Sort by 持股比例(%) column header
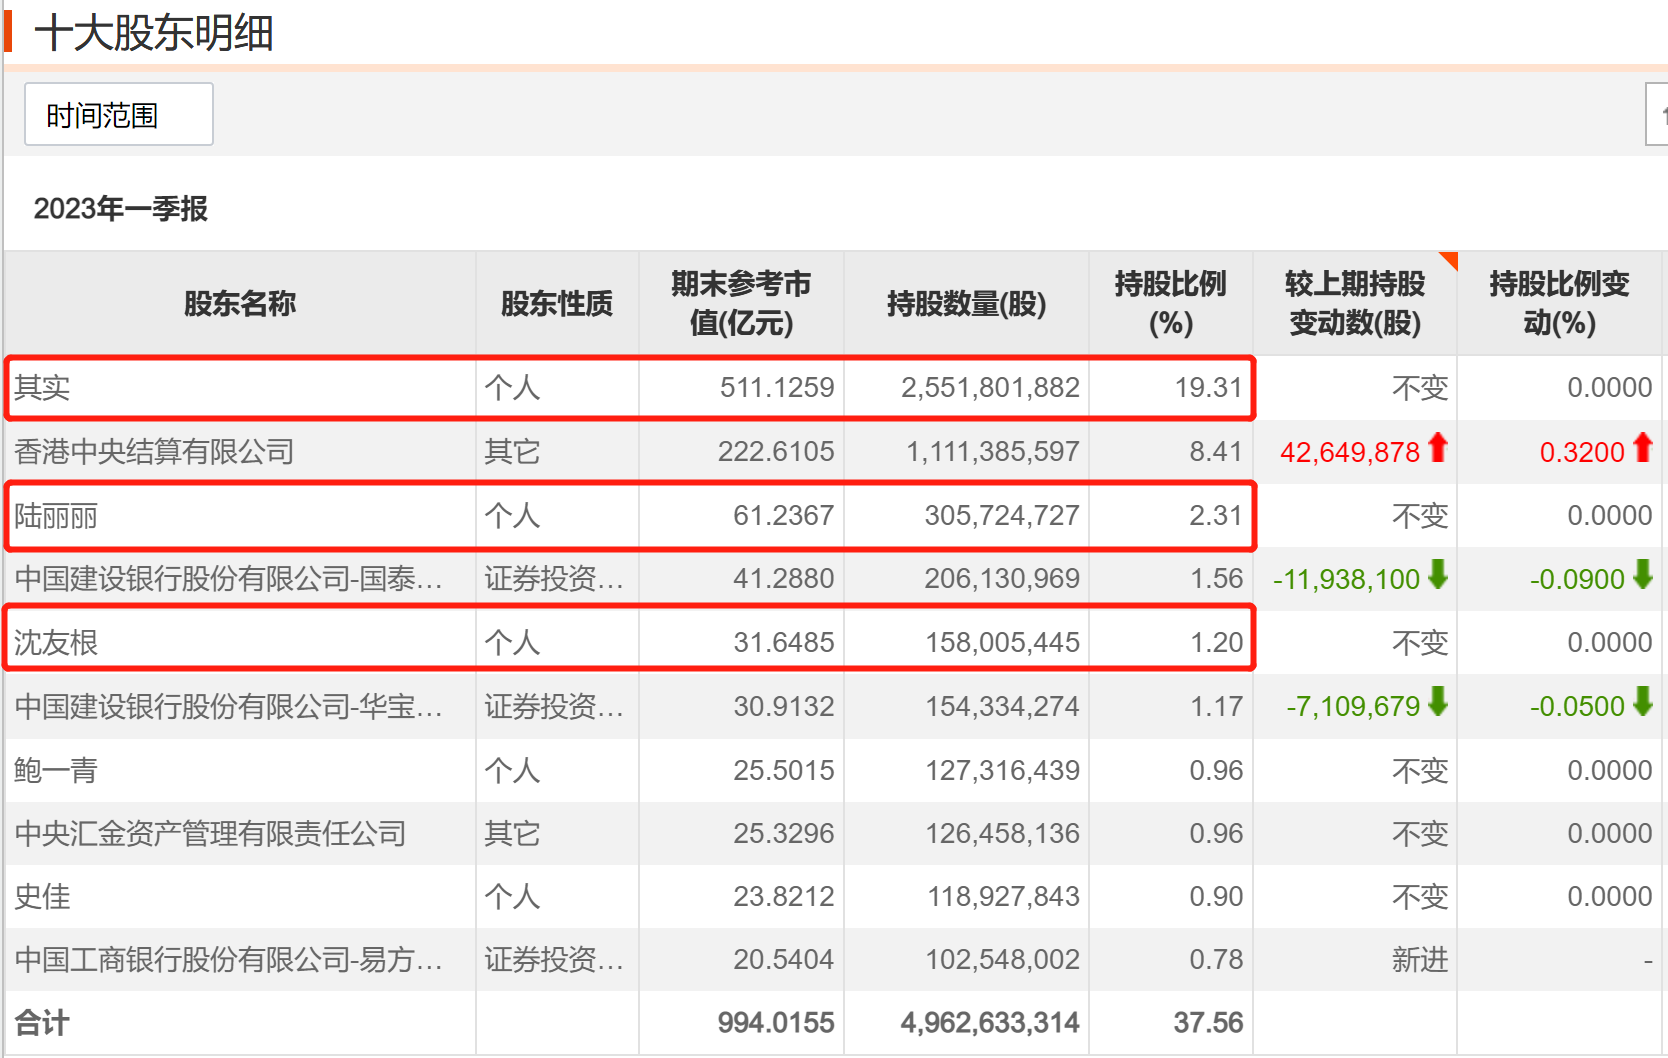This screenshot has height=1058, width=1668. (1171, 302)
